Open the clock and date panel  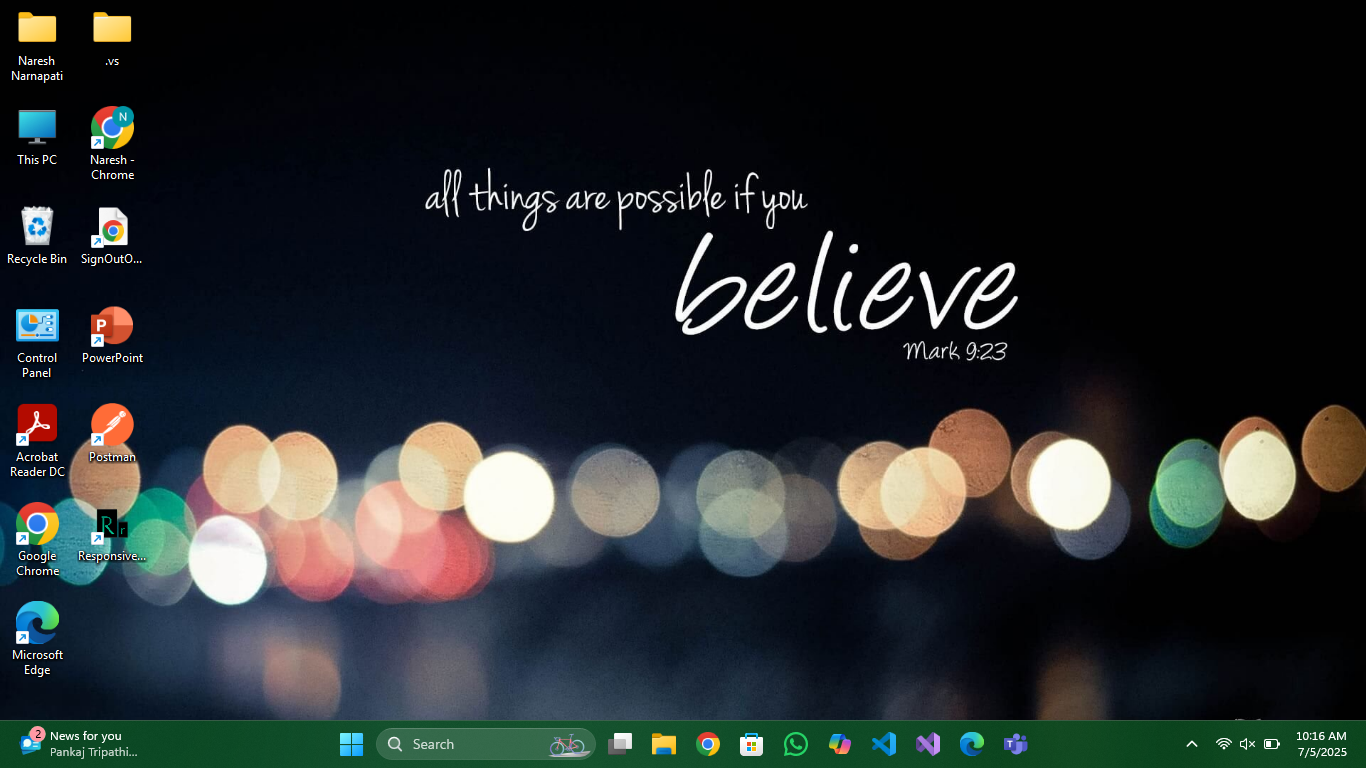coord(1321,744)
